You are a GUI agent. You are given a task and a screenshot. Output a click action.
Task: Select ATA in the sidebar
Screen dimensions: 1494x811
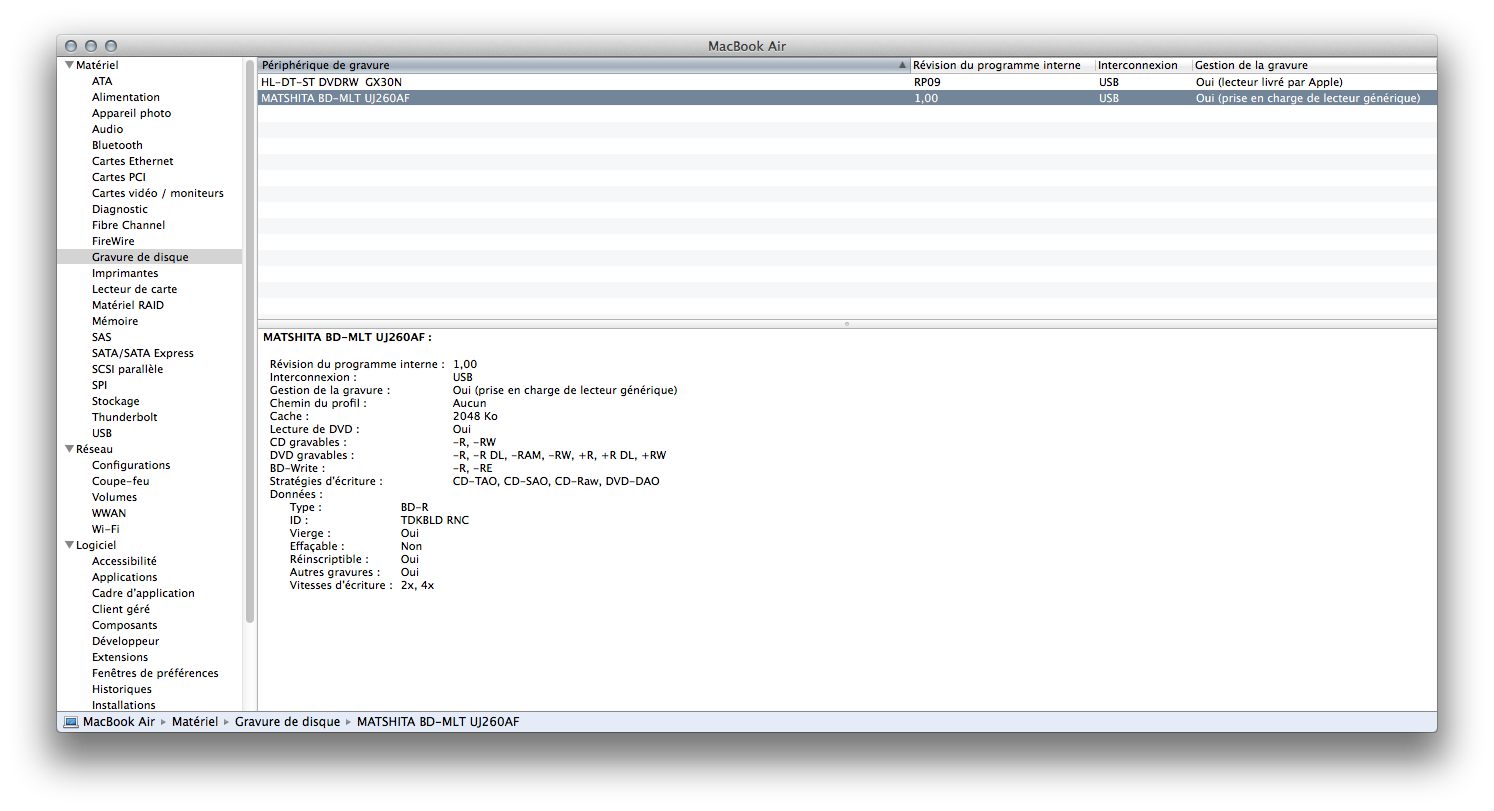pos(102,81)
